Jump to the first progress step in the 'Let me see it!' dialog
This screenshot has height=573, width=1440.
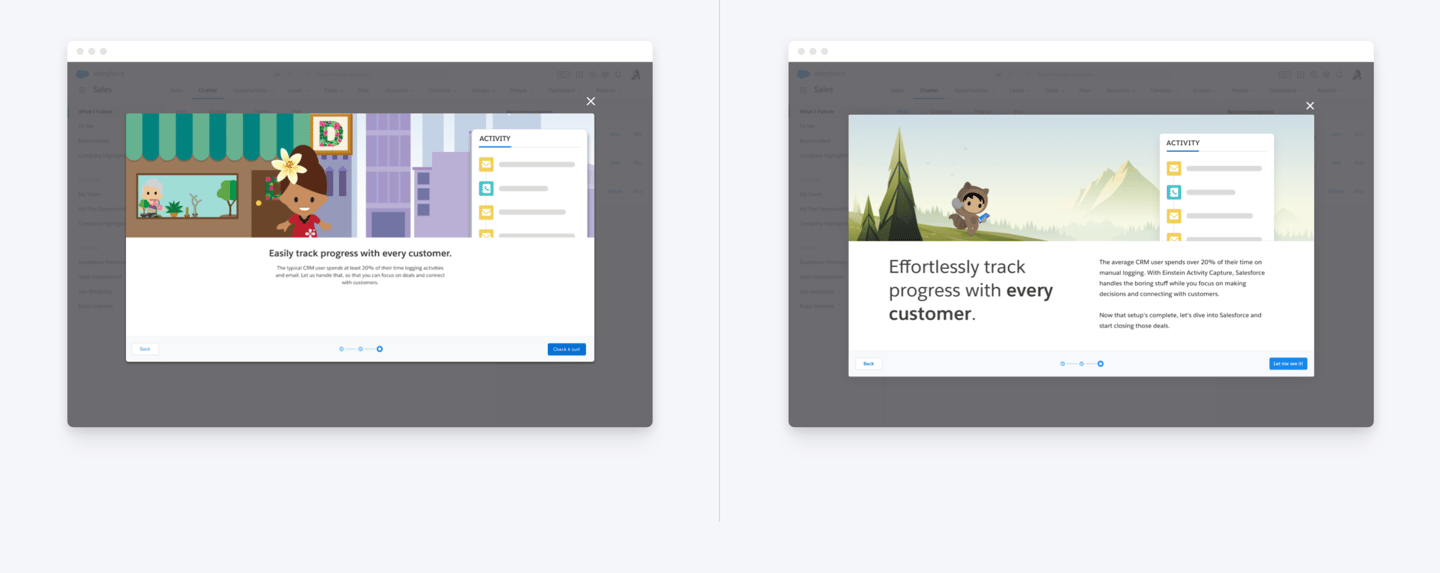click(x=1063, y=364)
